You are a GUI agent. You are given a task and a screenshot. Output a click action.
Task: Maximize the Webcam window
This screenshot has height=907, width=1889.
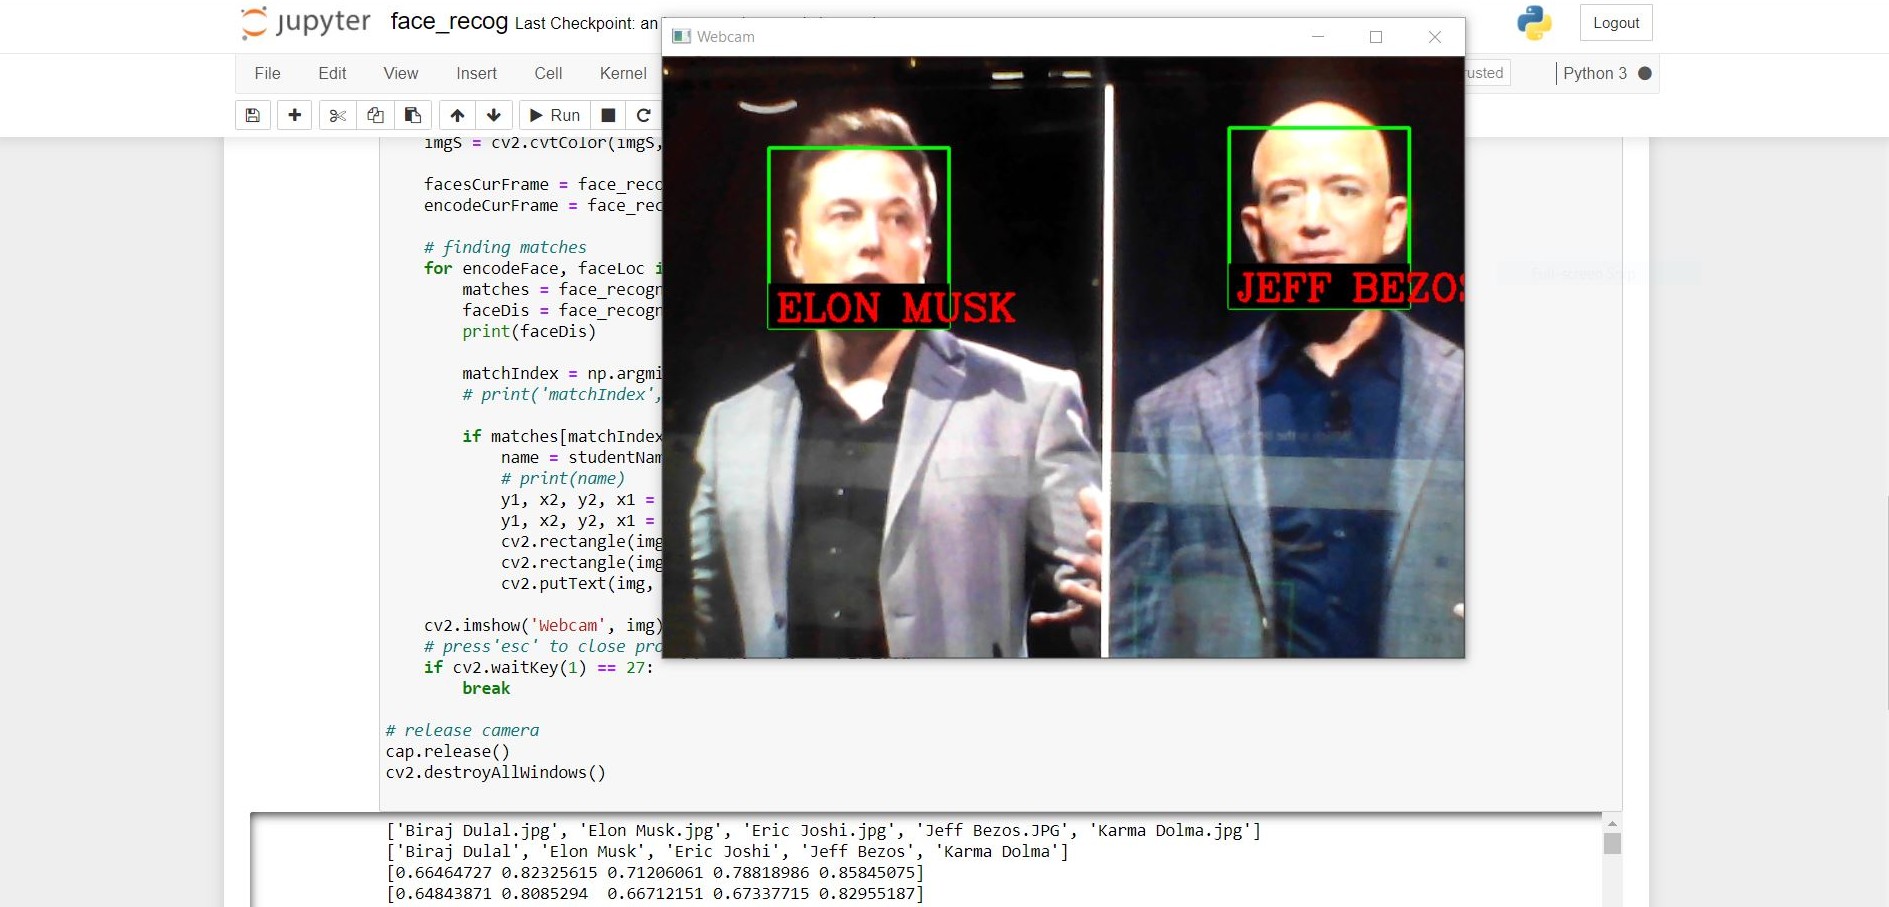(1376, 37)
